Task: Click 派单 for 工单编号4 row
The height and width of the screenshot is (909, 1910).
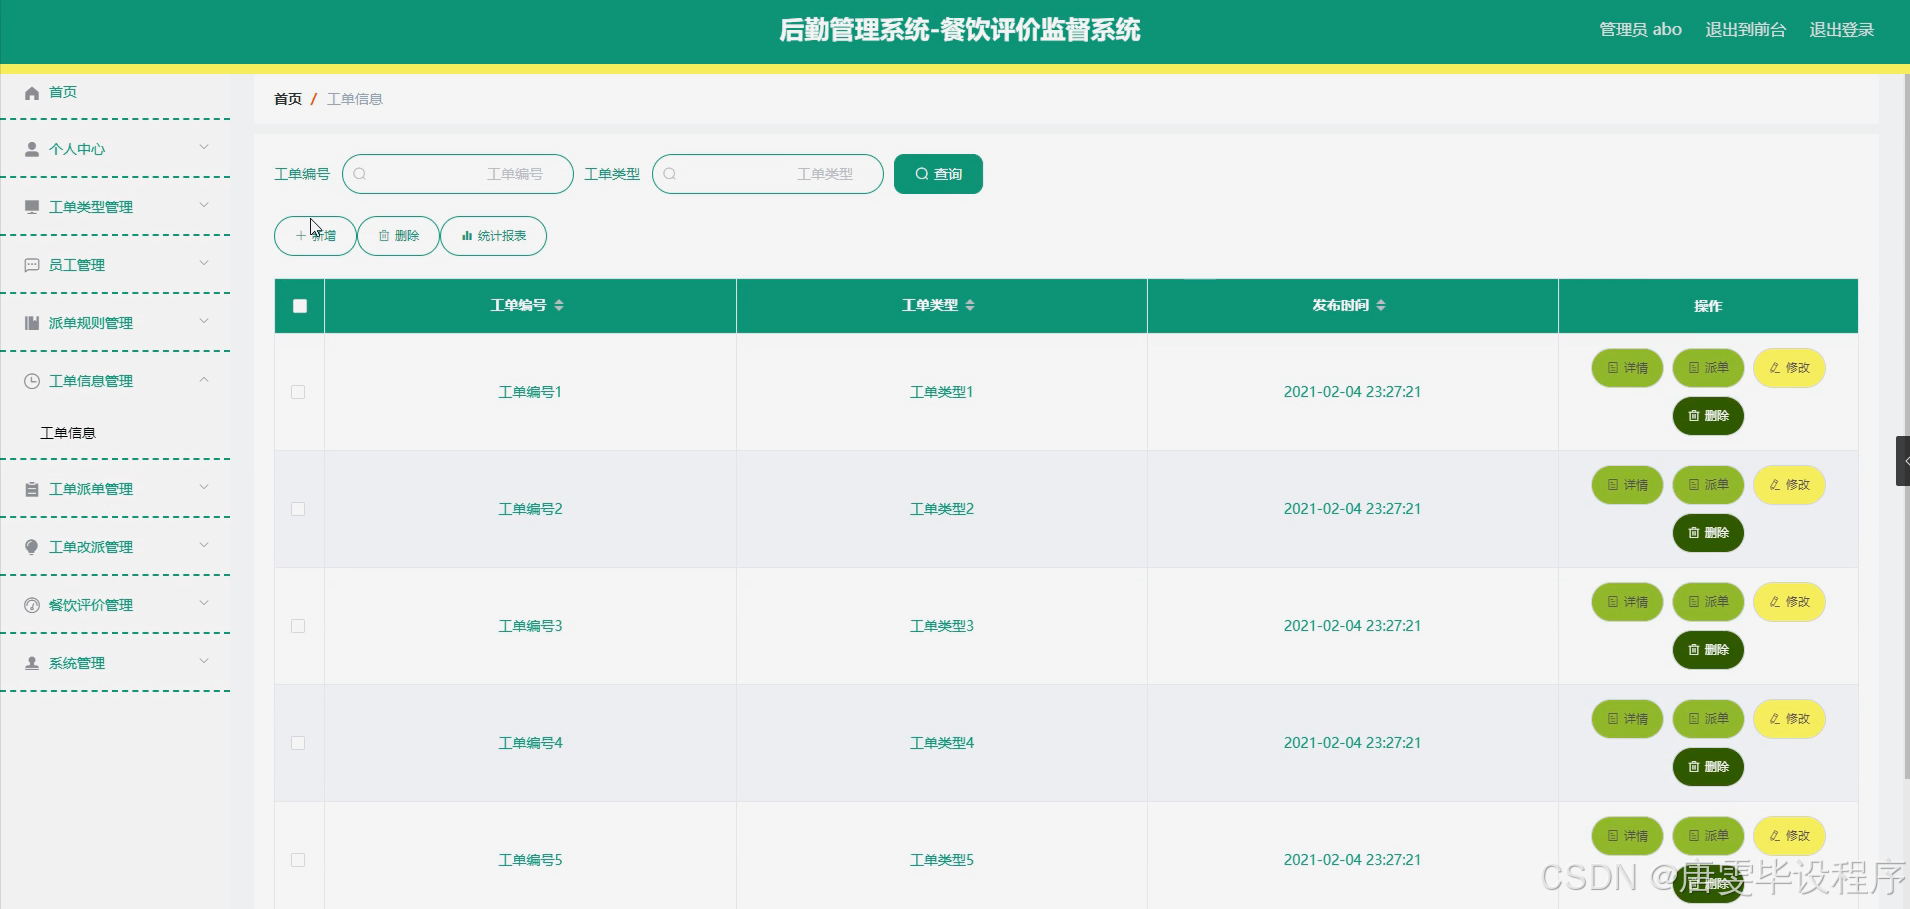Action: click(1708, 719)
